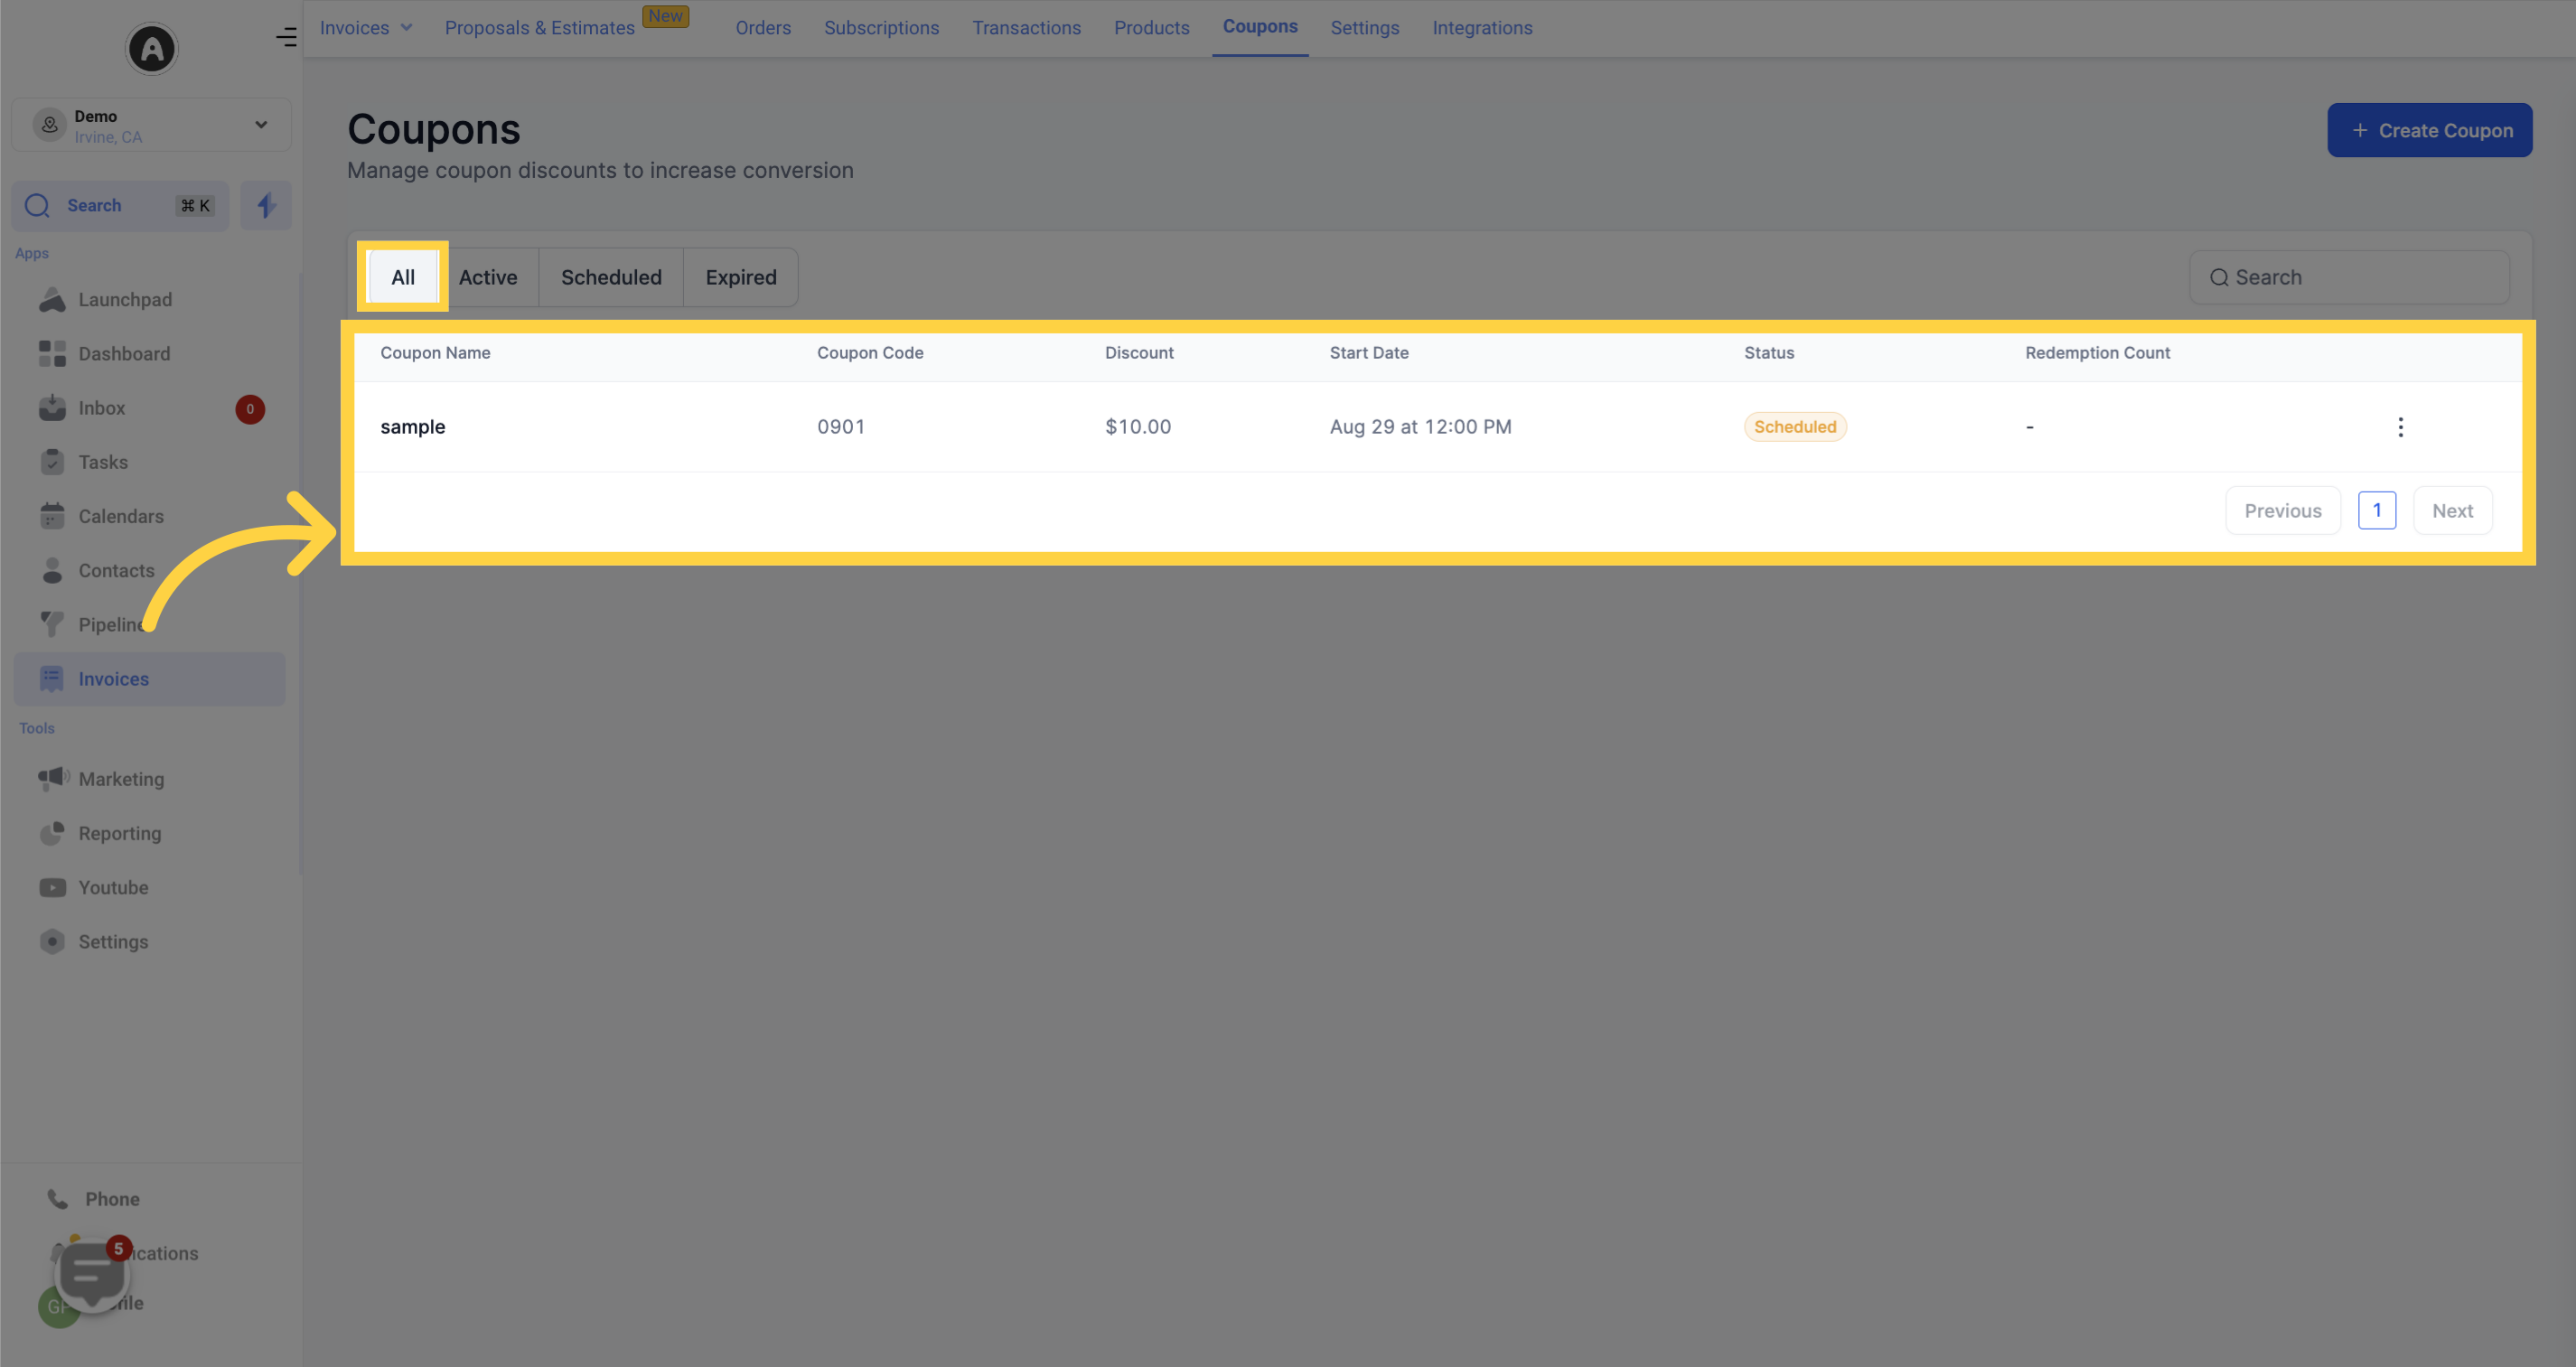Toggle the All coupons view
Screen dimensions: 2576x1367
click(402, 276)
